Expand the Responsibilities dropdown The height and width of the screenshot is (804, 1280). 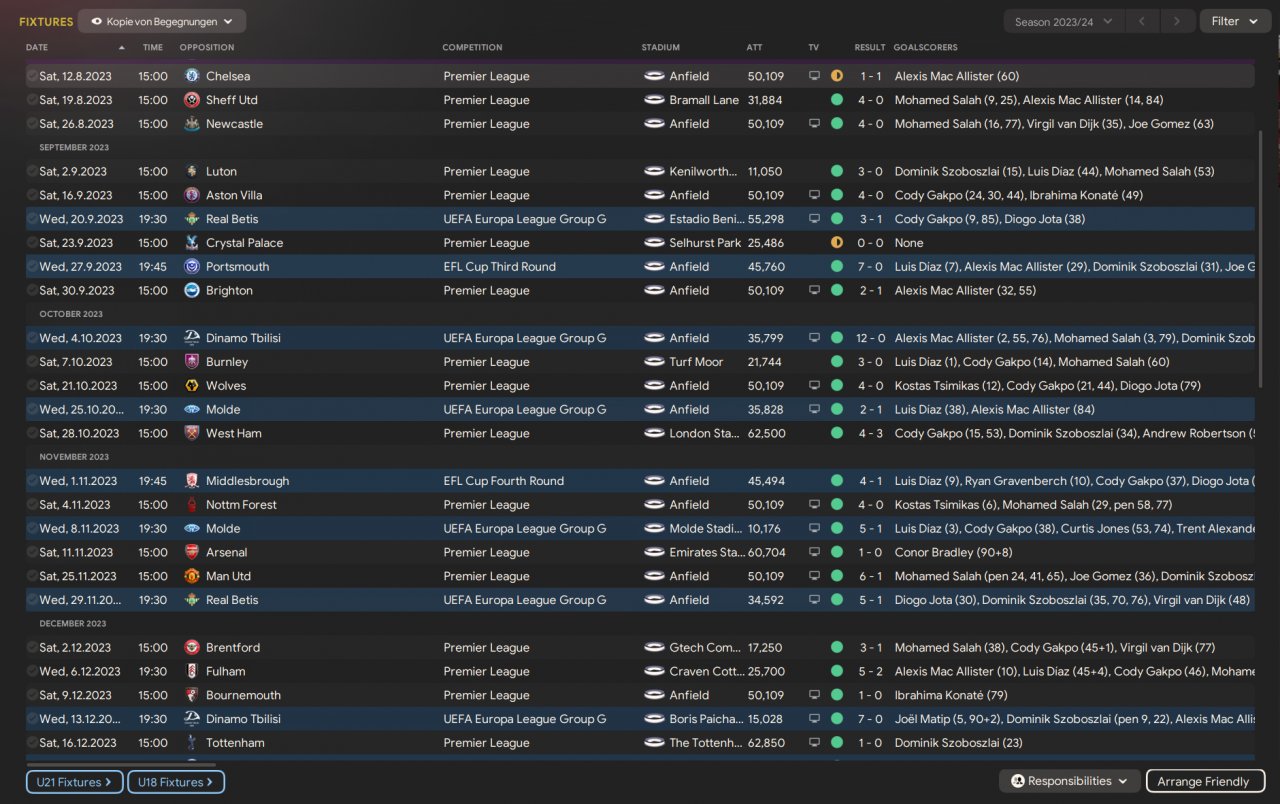[1070, 781]
